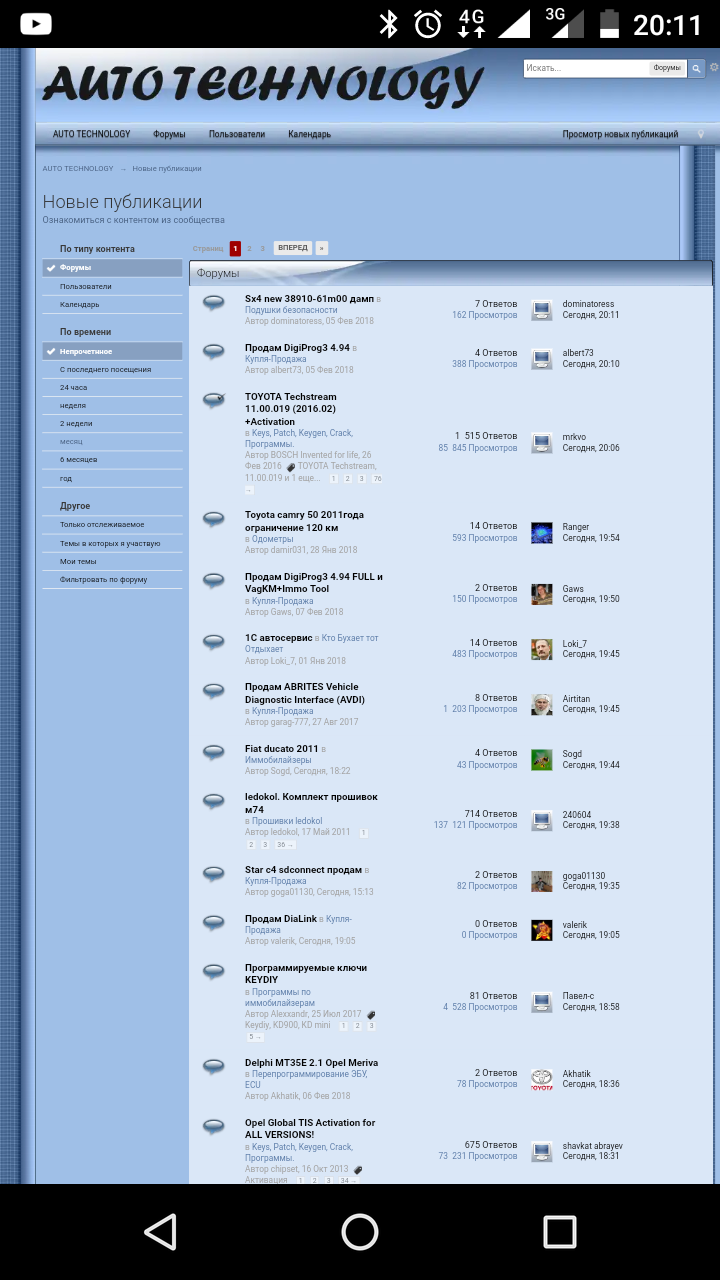Viewport: 720px width, 1280px height.
Task: Select Пользователи content type filter
Action: pyautogui.click(x=112, y=286)
